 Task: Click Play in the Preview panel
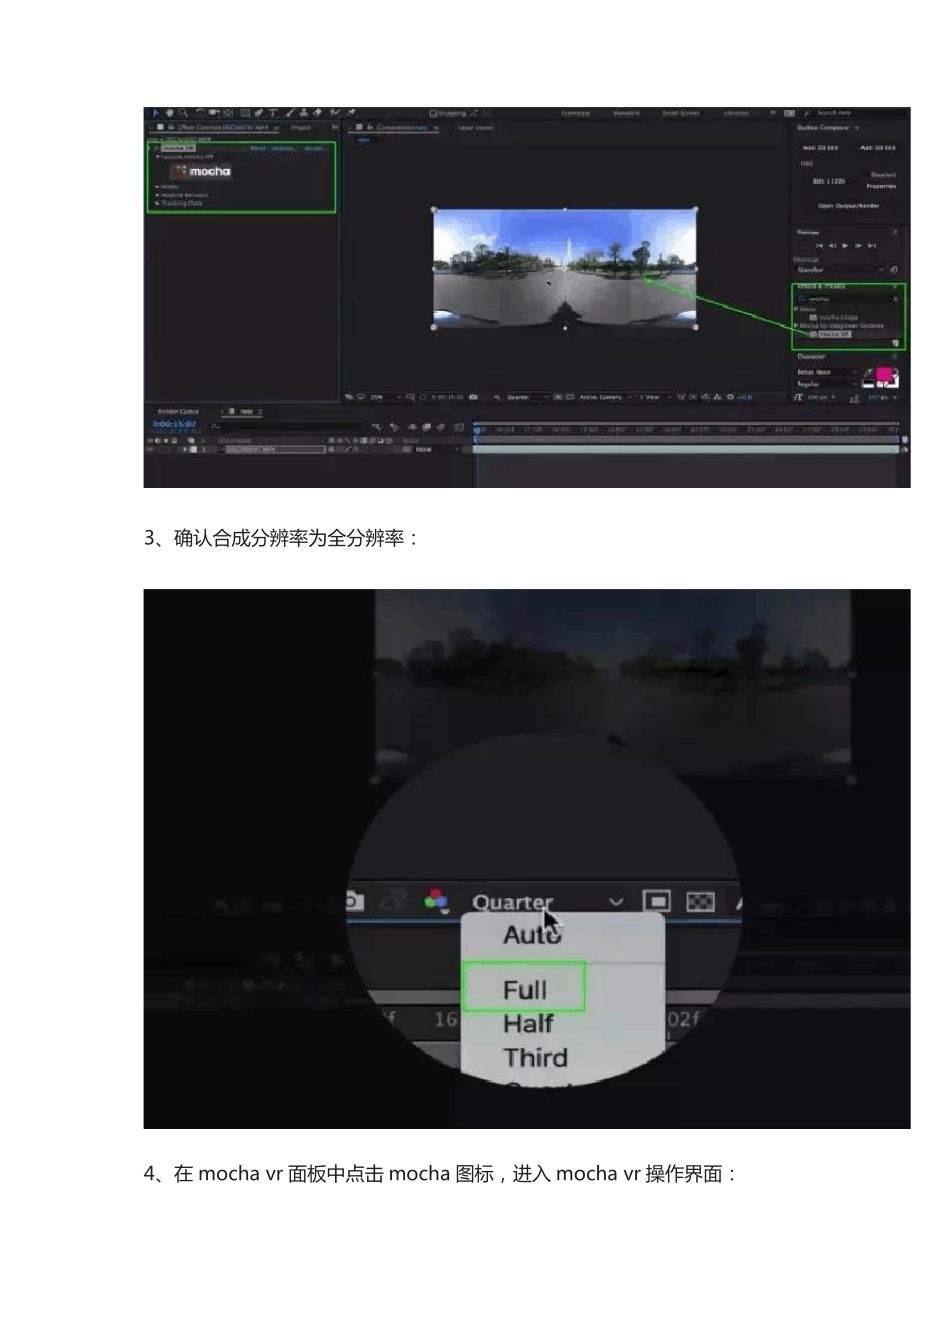pyautogui.click(x=845, y=246)
